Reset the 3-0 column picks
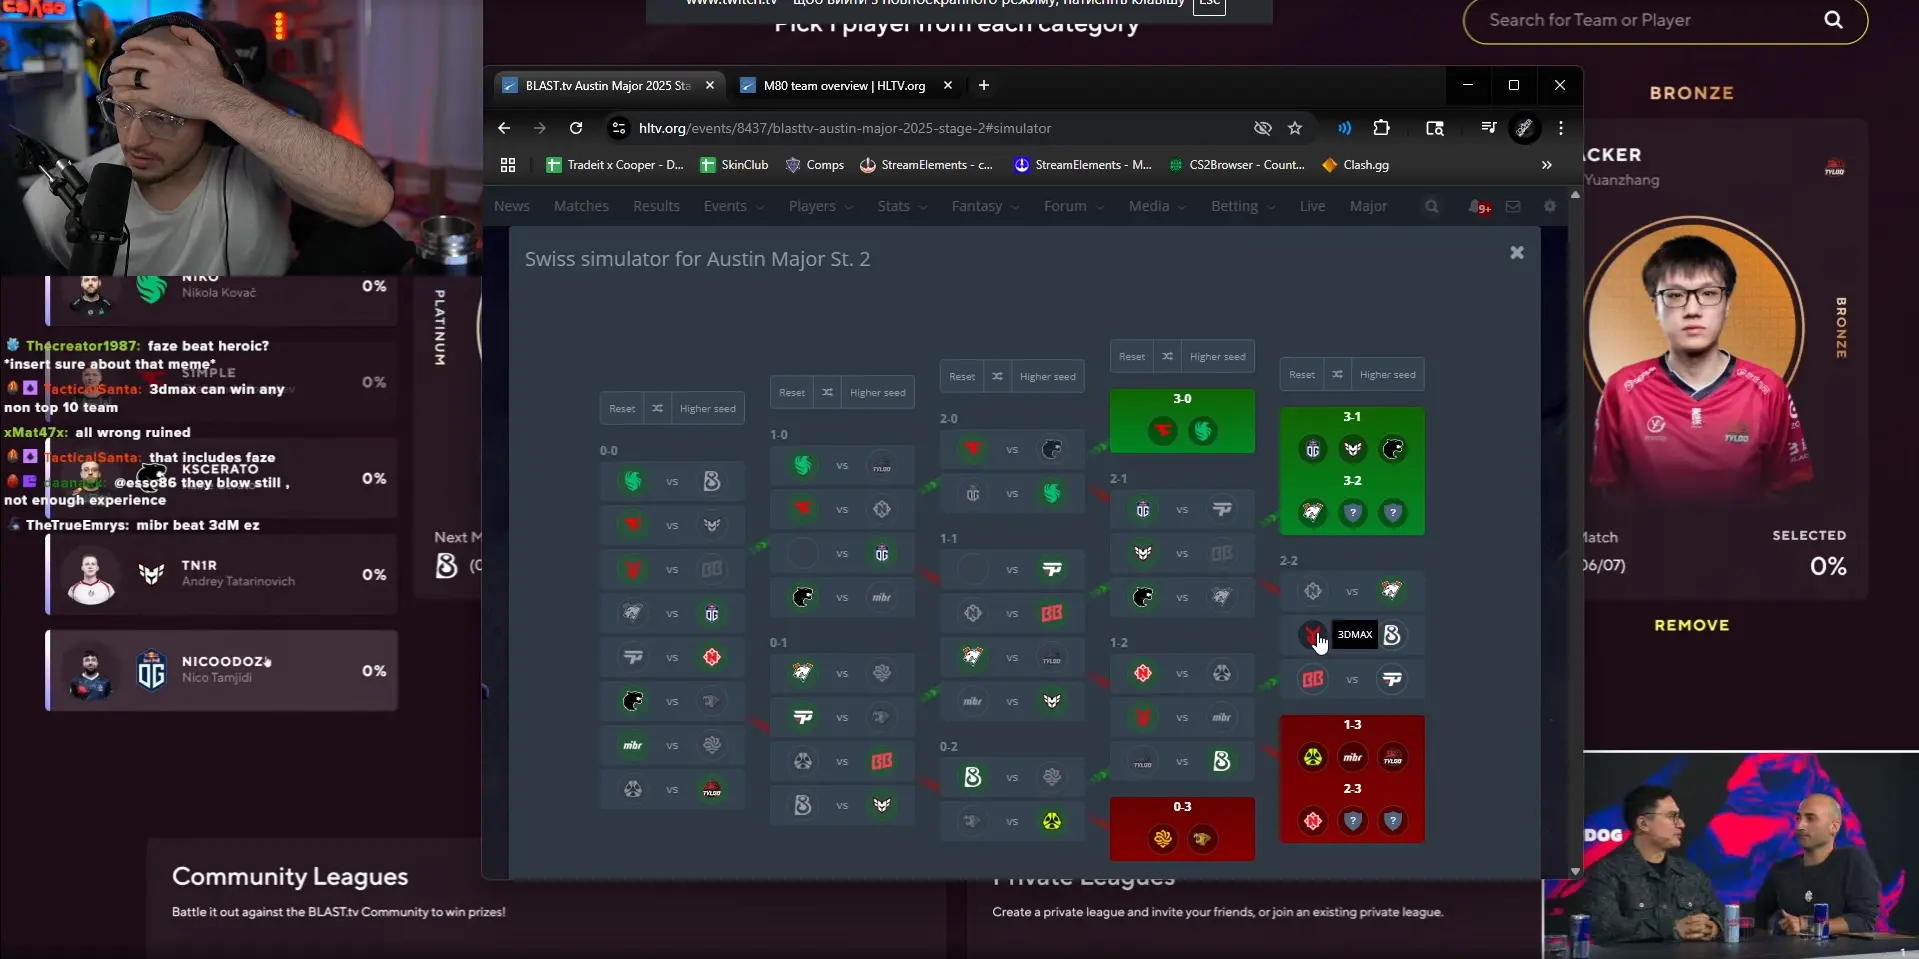Screen dimensions: 1919x959 1132,356
